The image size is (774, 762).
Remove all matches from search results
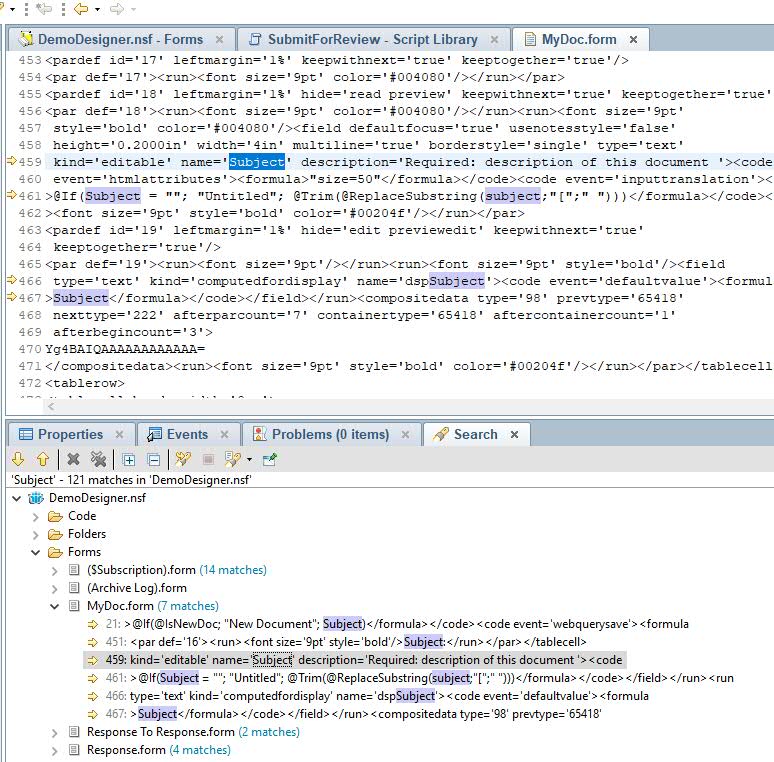(x=98, y=460)
